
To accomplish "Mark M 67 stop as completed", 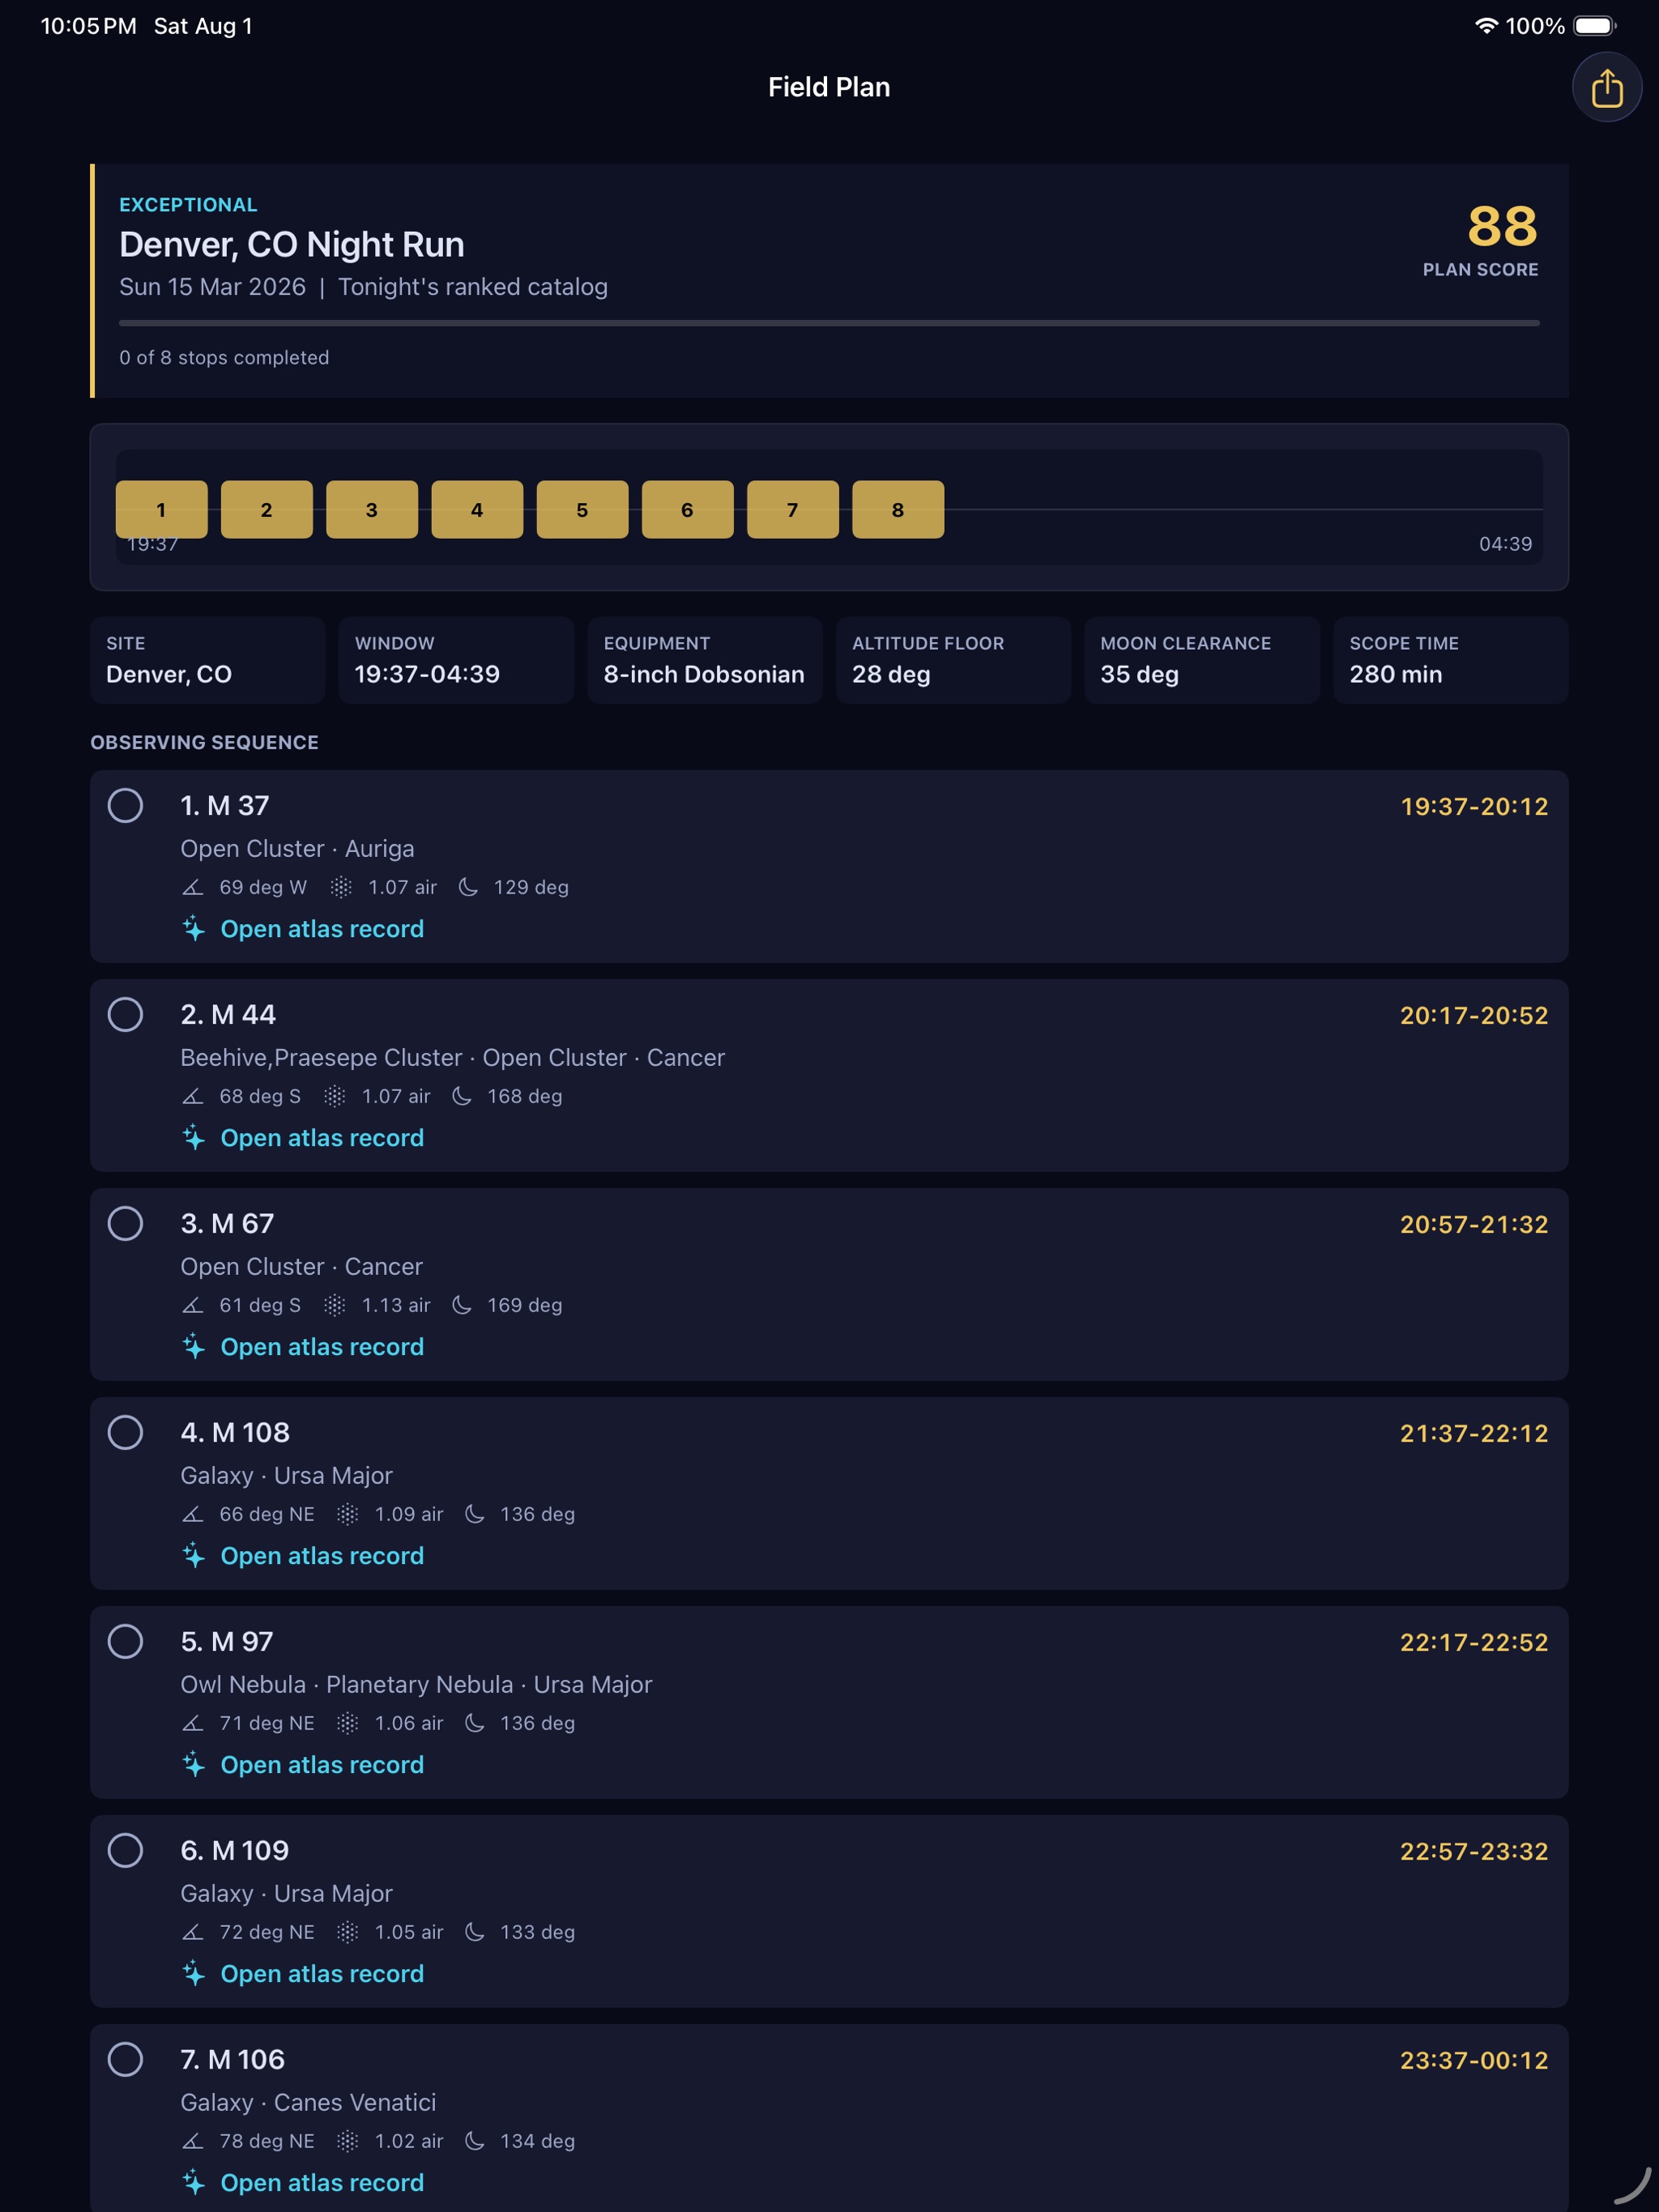I will click(125, 1224).
